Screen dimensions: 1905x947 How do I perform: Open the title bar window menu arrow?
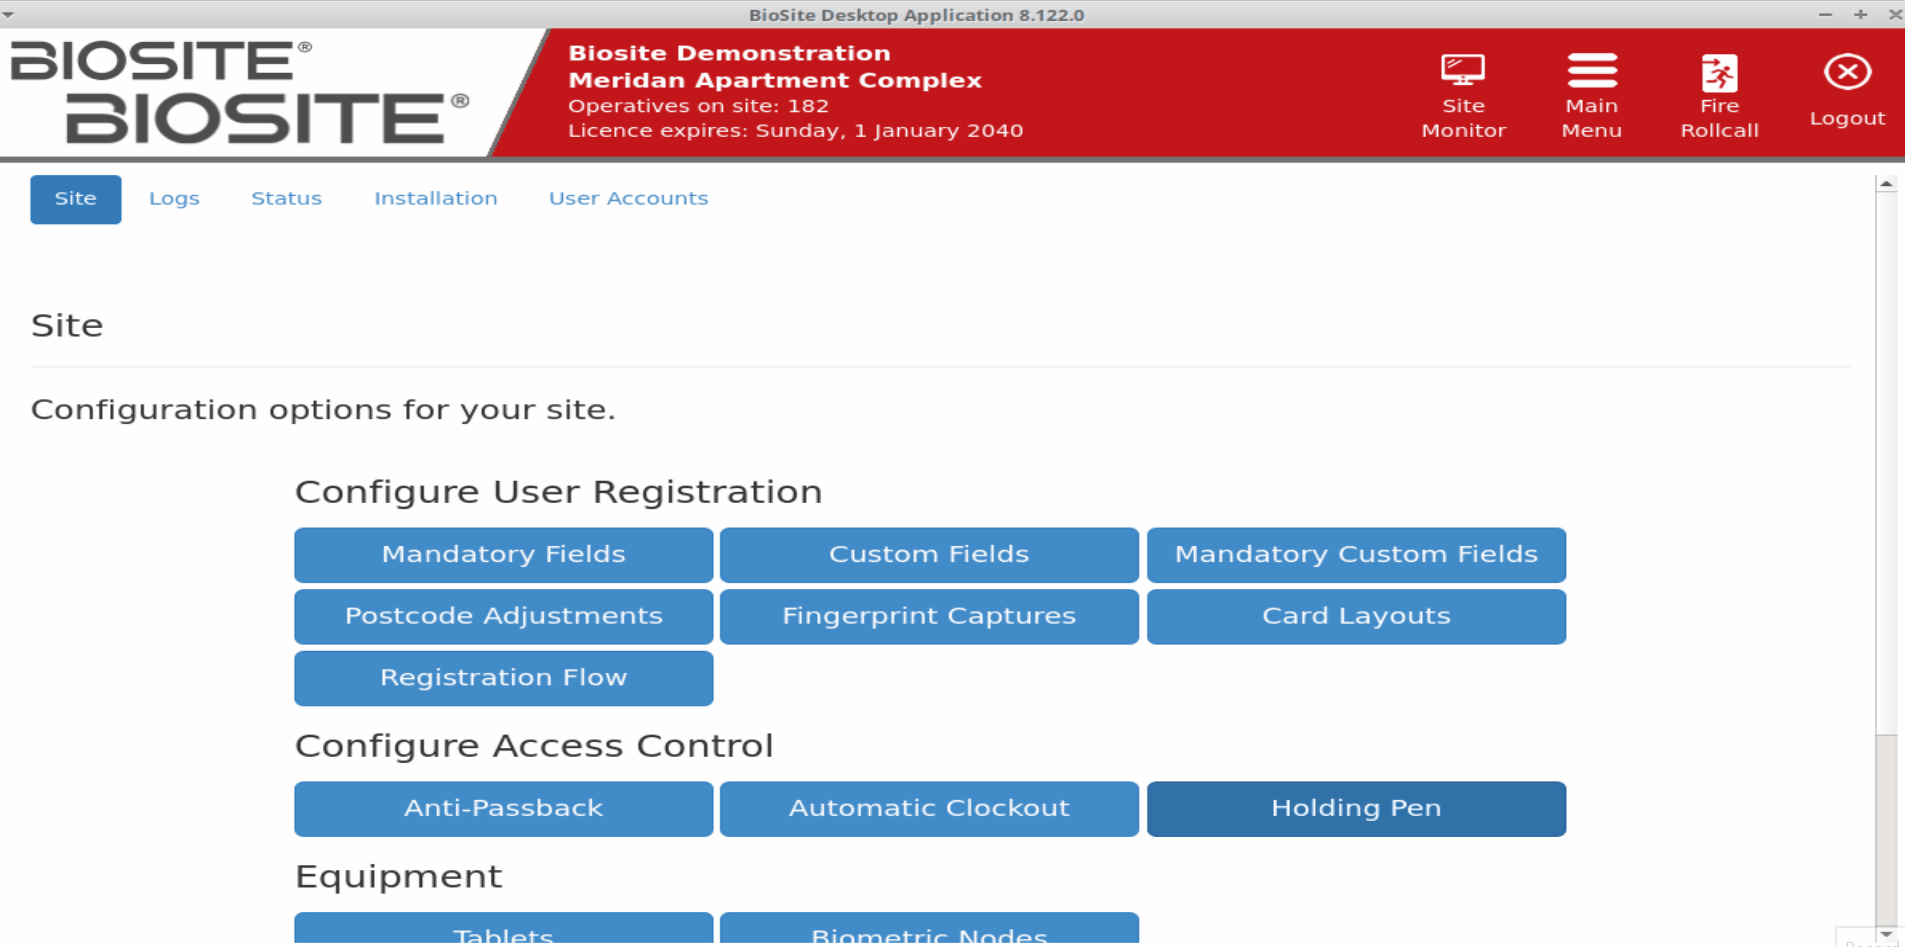click(9, 14)
